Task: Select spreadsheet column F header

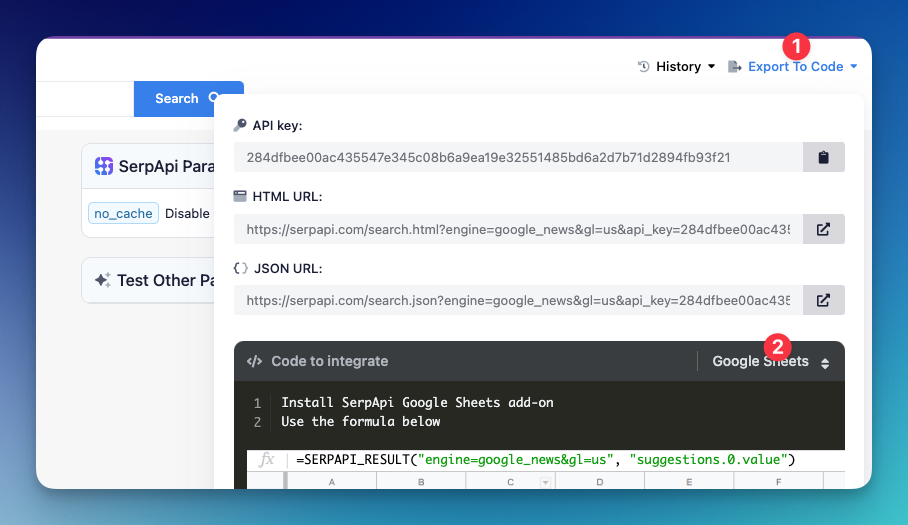Action: point(778,482)
